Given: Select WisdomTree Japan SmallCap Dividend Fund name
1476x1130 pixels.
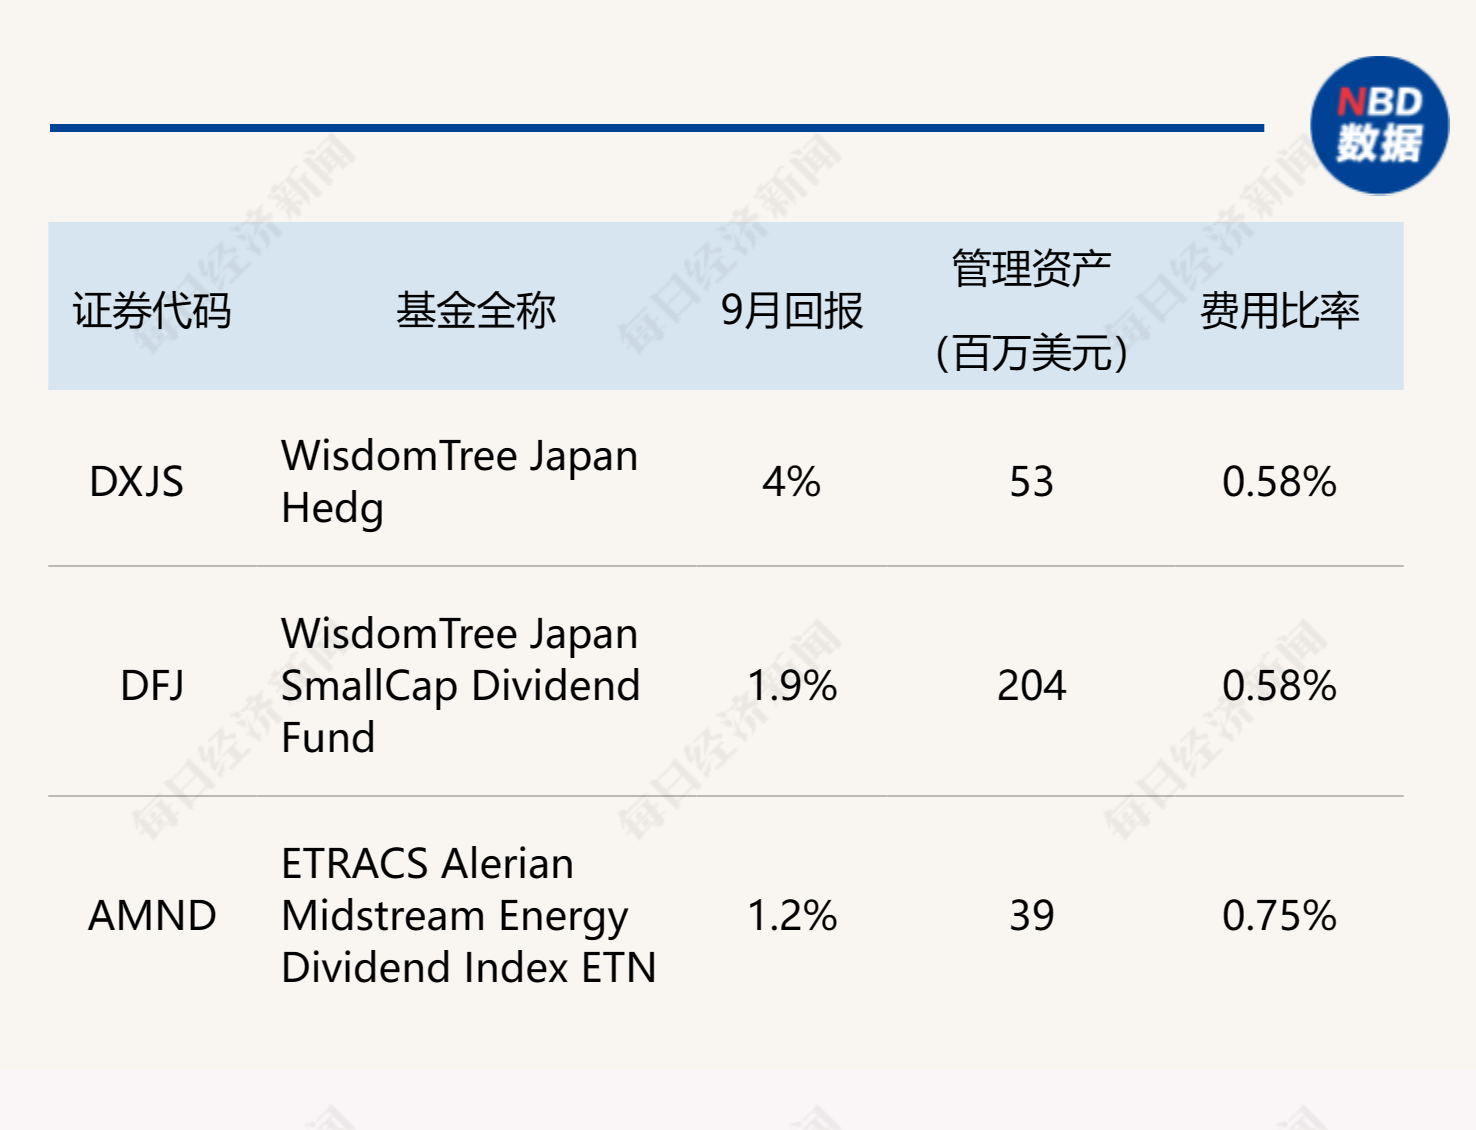Looking at the screenshot, I should coord(460,686).
